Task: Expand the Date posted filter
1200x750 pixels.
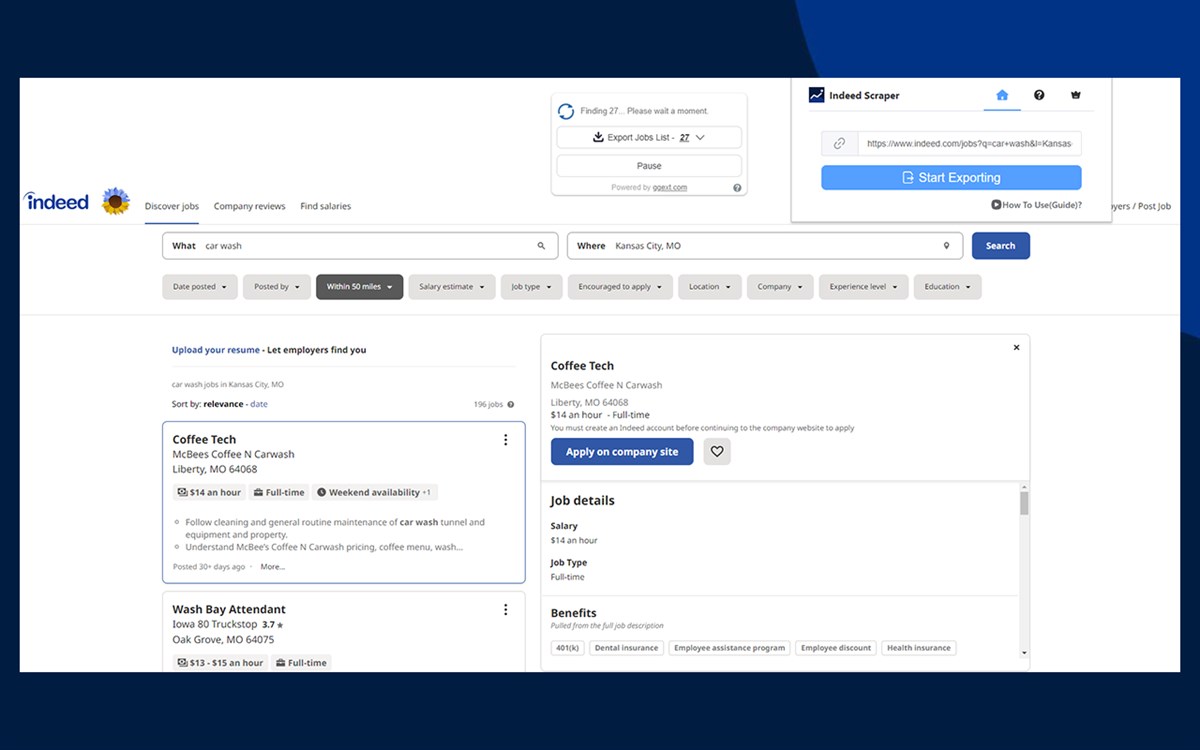Action: coord(200,287)
